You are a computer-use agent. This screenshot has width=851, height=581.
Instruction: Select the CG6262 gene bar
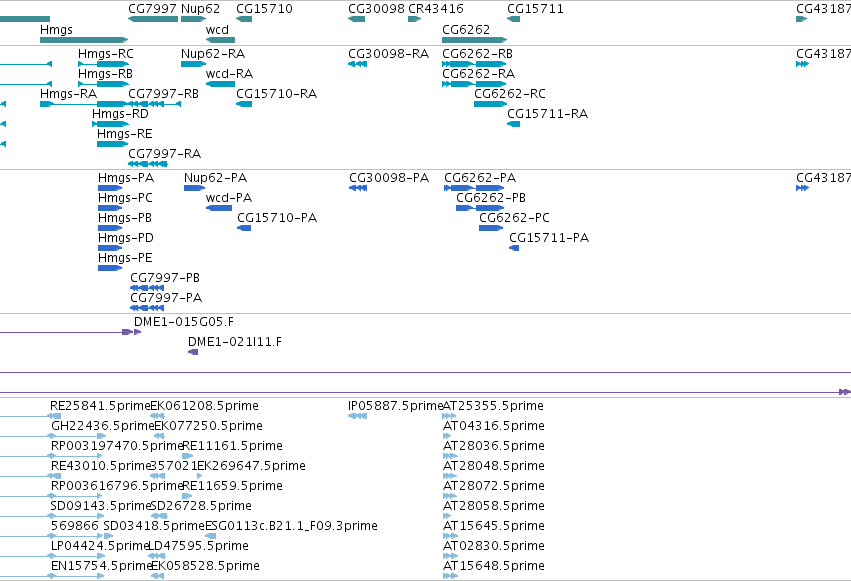coord(474,40)
